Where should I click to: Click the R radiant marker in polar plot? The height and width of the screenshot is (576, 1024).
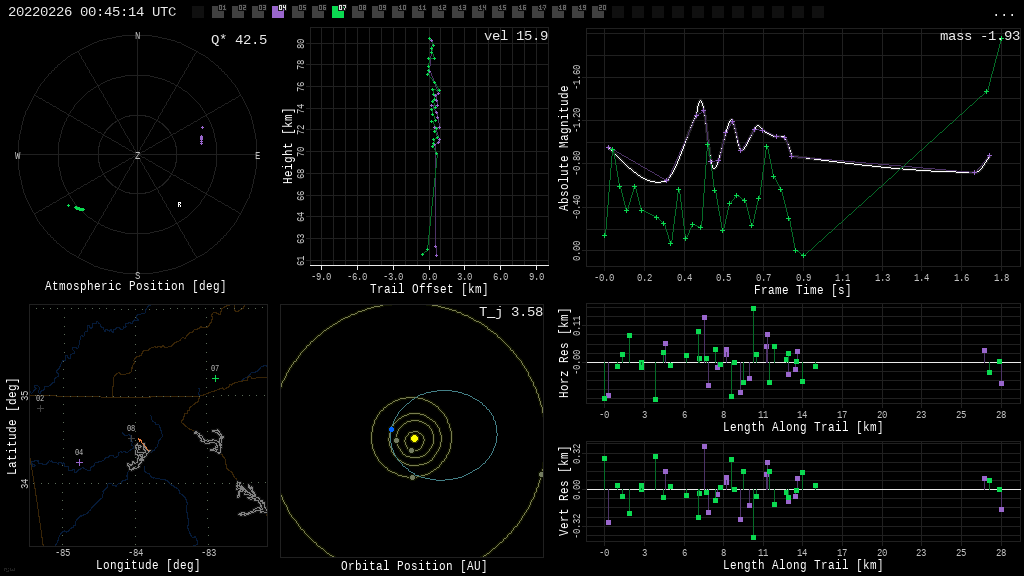click(x=180, y=205)
